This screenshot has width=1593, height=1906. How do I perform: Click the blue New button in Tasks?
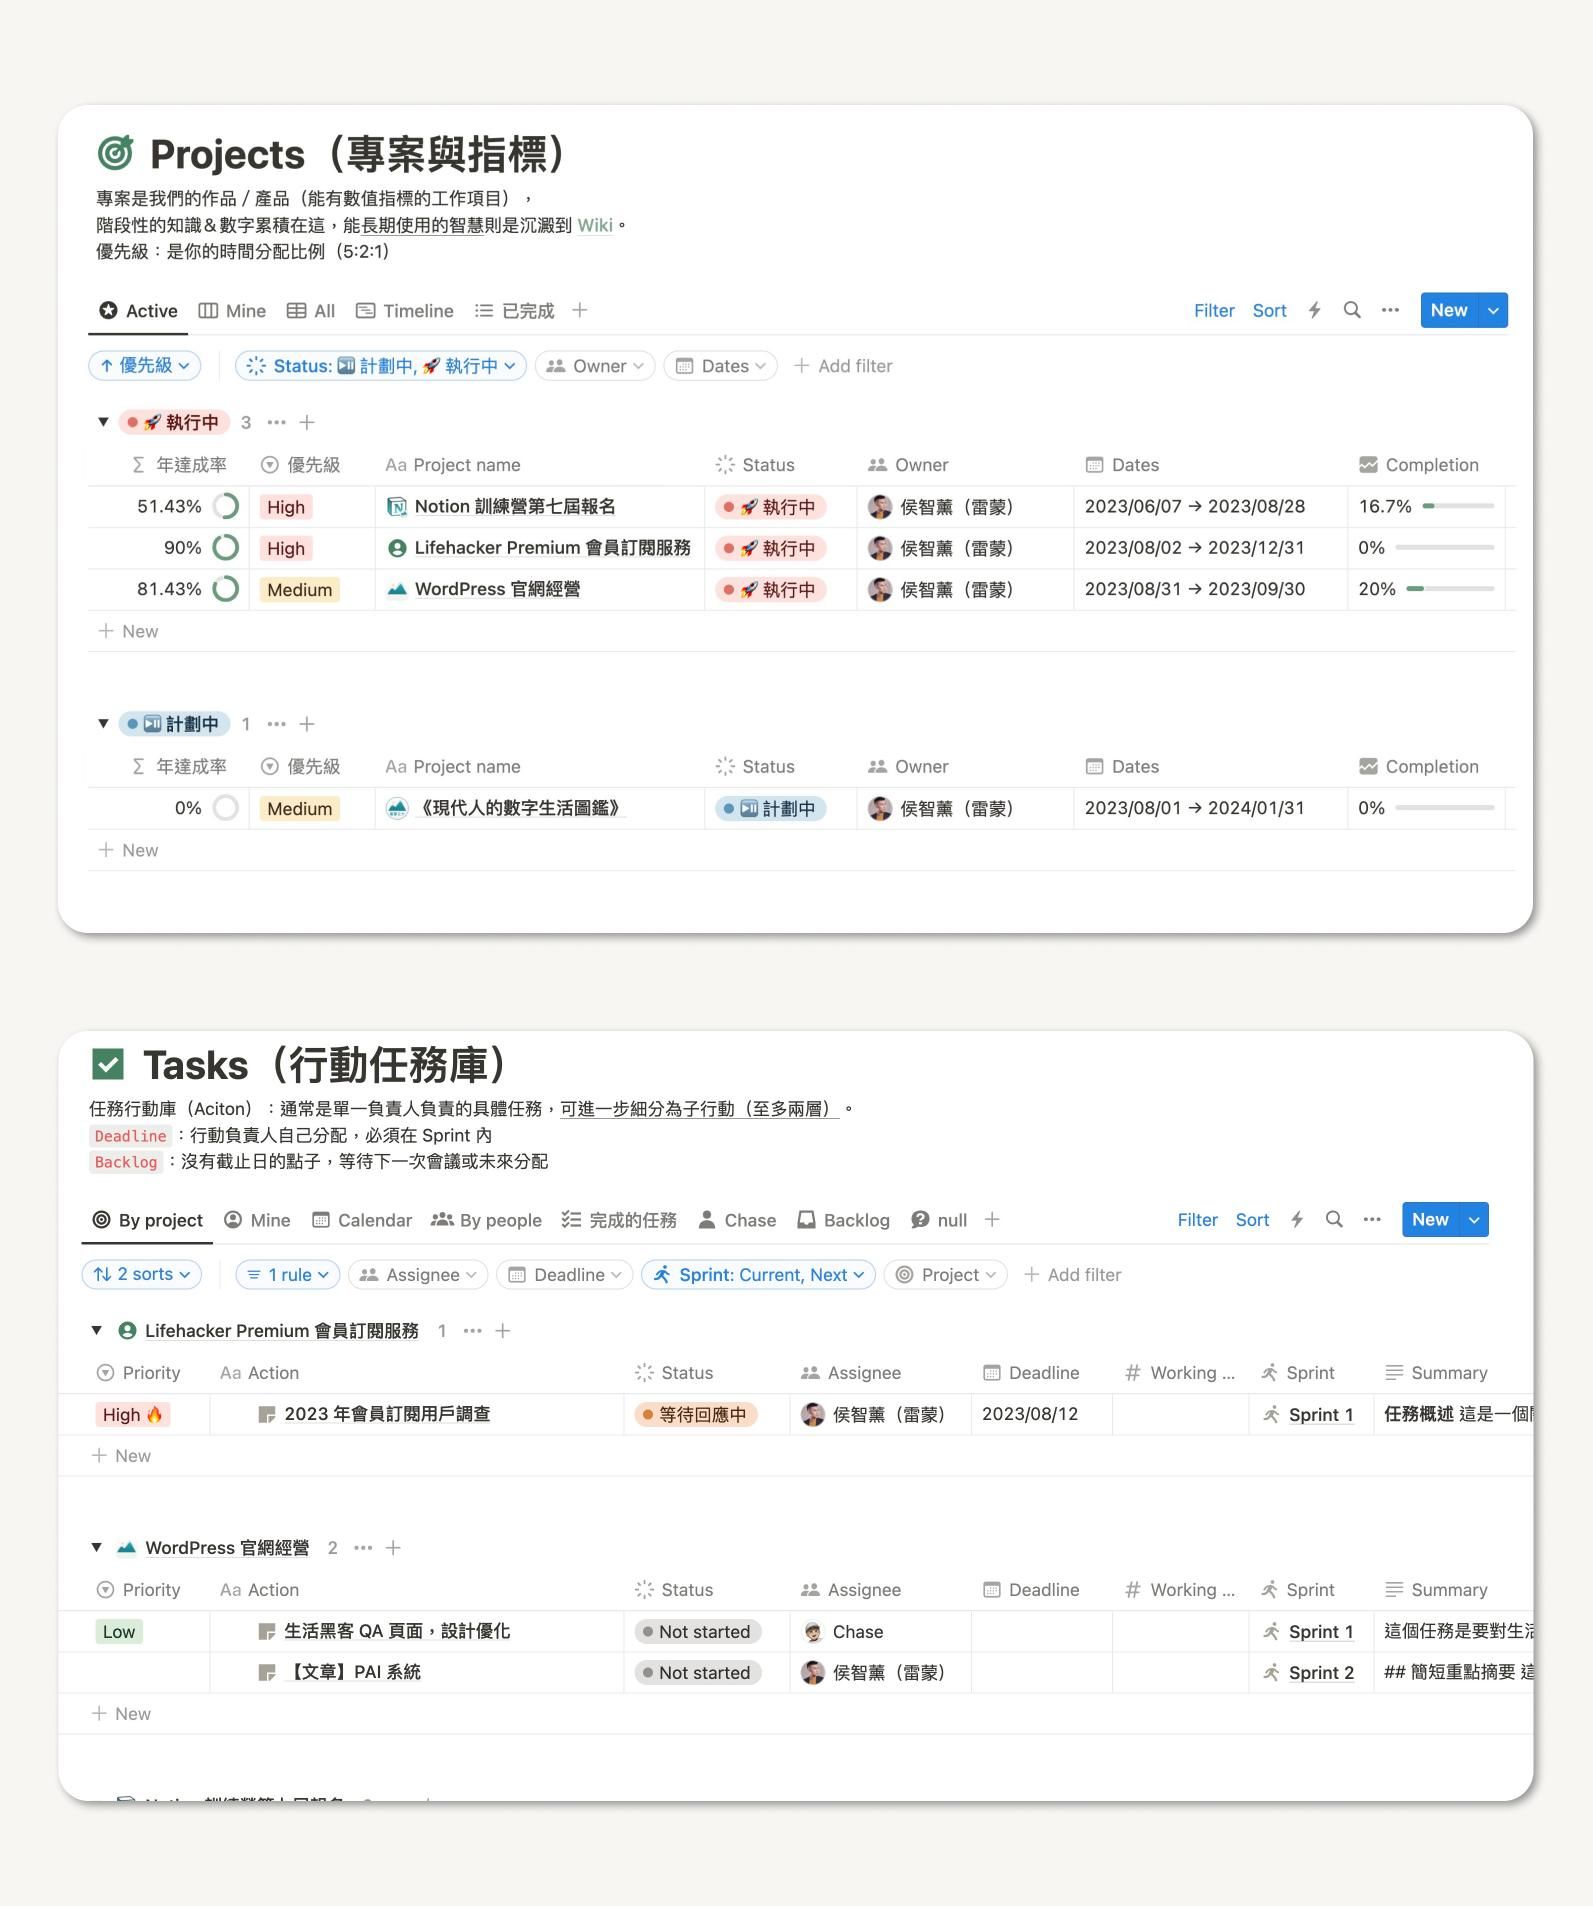[x=1429, y=1219]
